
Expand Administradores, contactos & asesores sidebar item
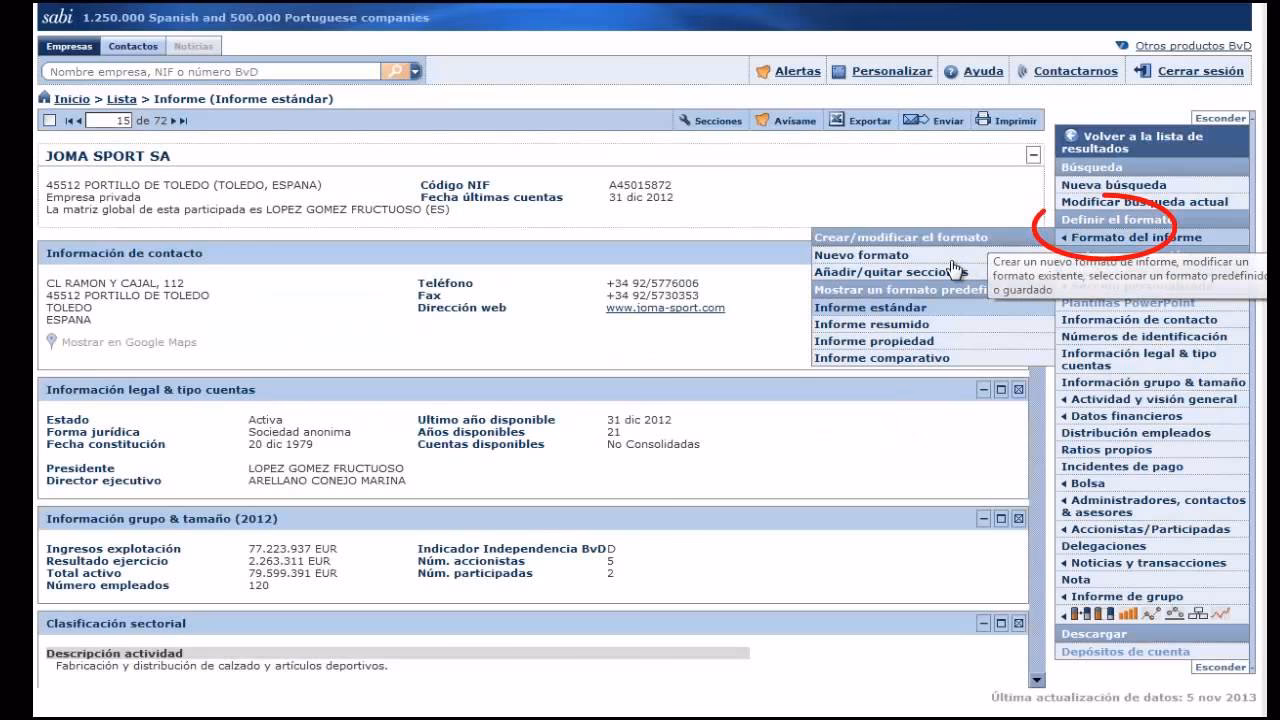tap(1153, 507)
